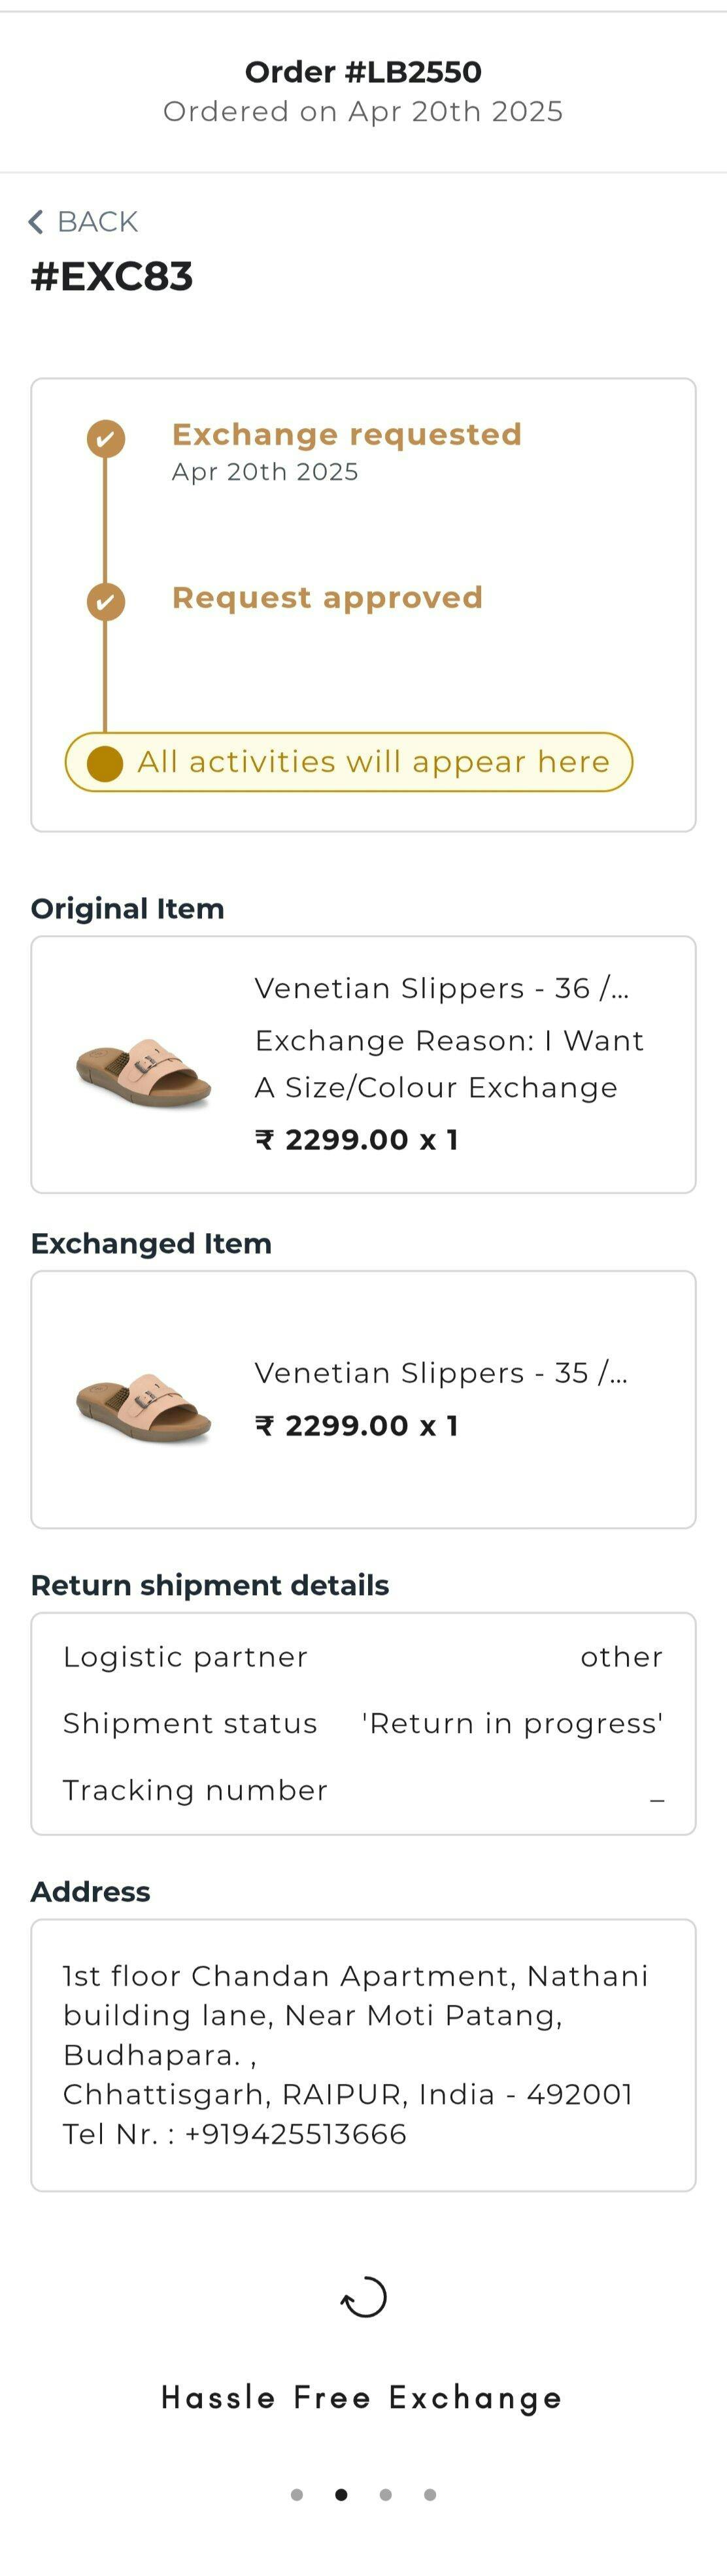Screen dimensions: 727x2576
Task: Click the telephone number in the address
Action: [295, 2133]
